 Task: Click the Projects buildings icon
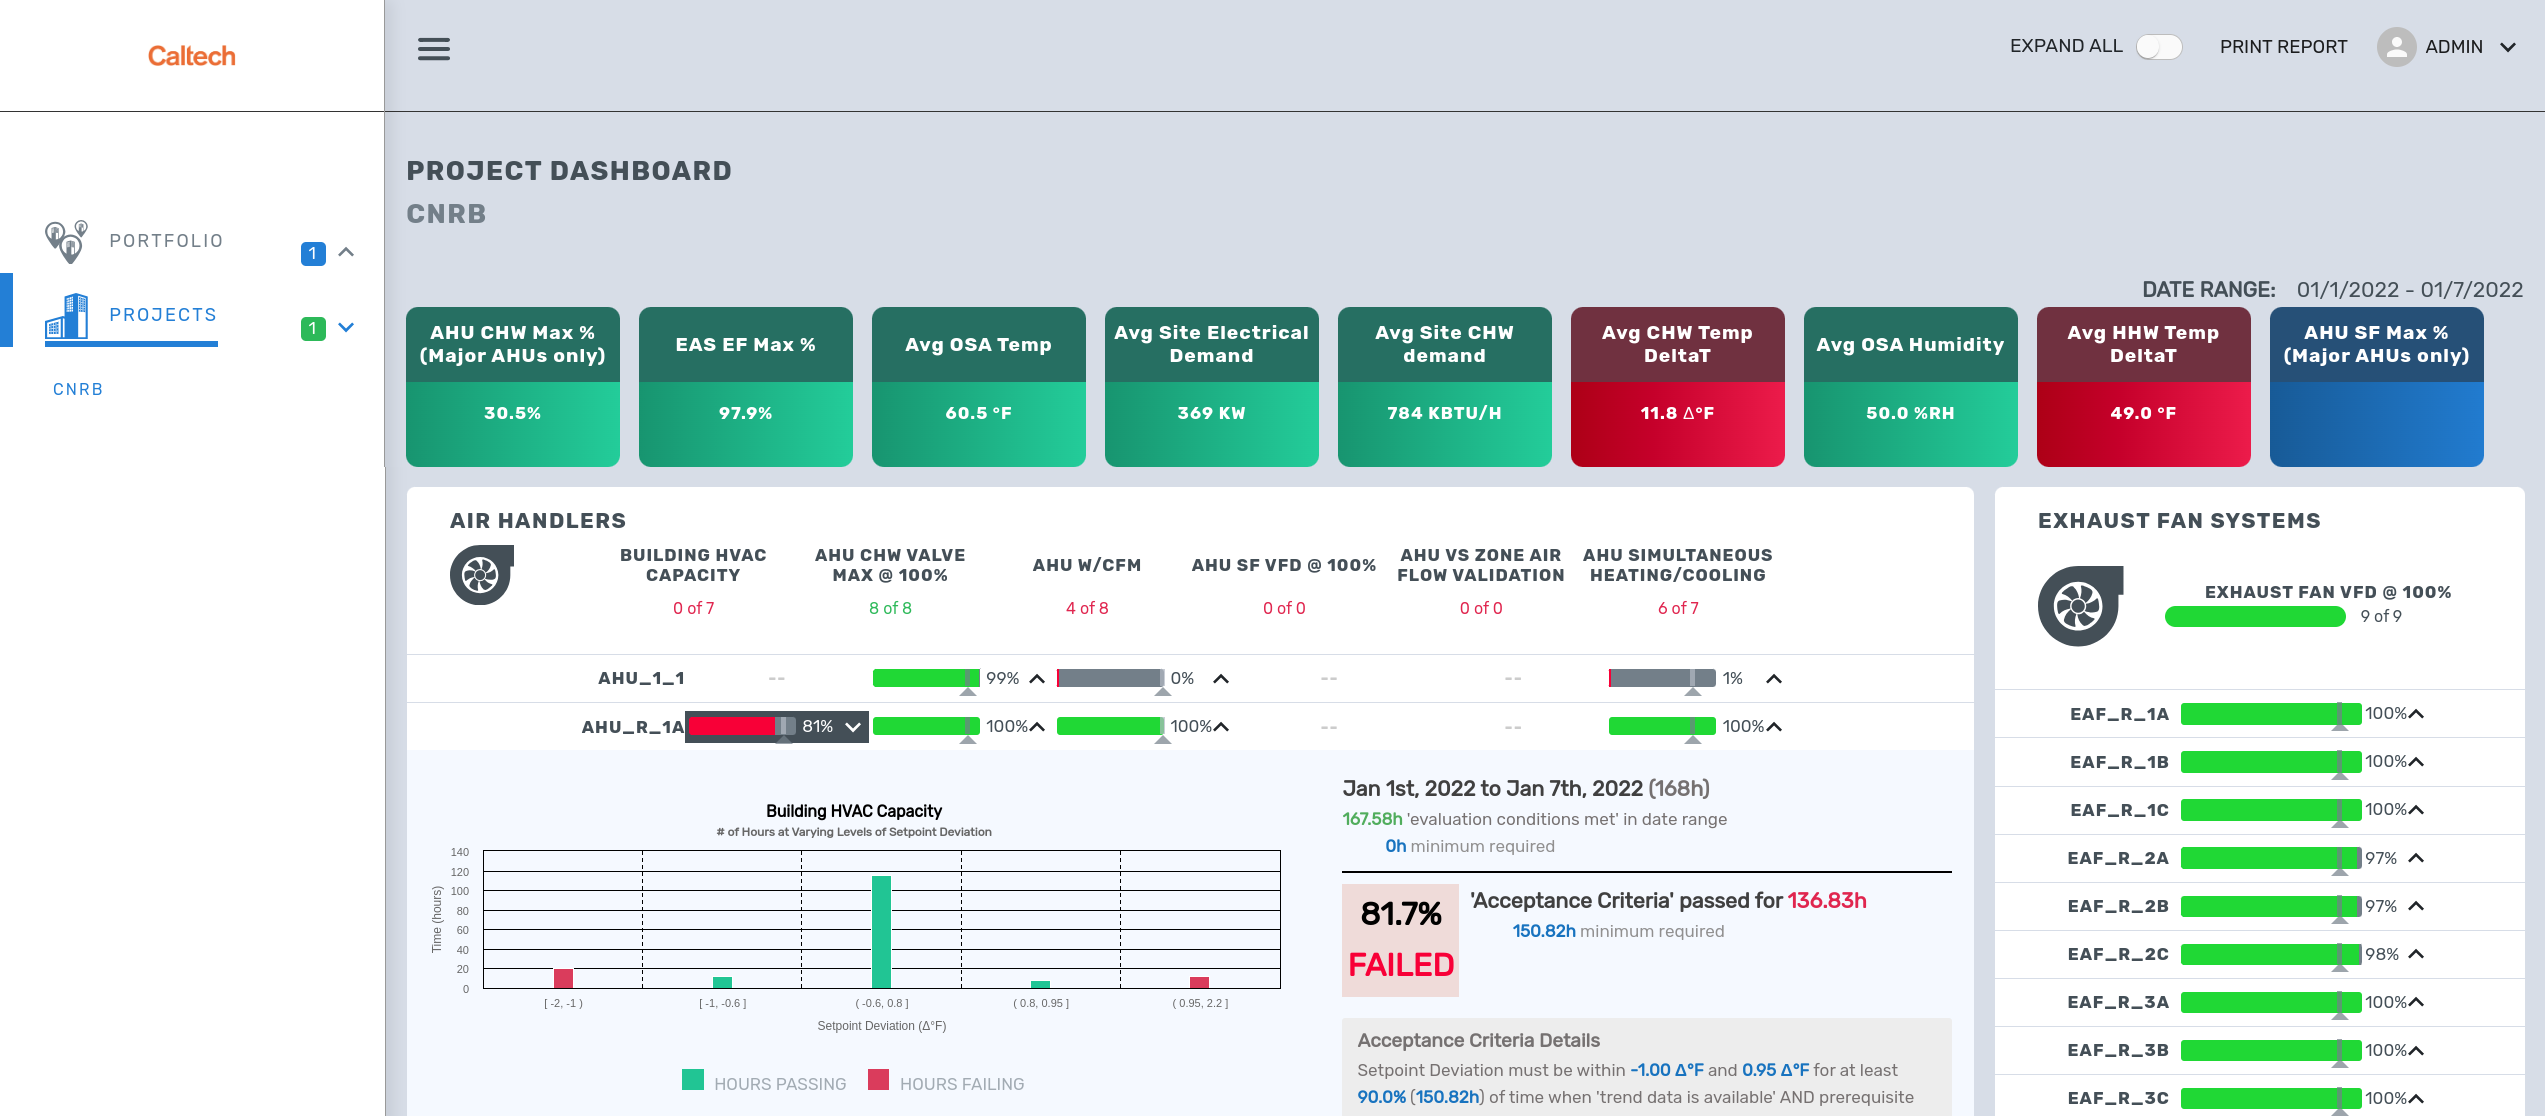click(67, 315)
